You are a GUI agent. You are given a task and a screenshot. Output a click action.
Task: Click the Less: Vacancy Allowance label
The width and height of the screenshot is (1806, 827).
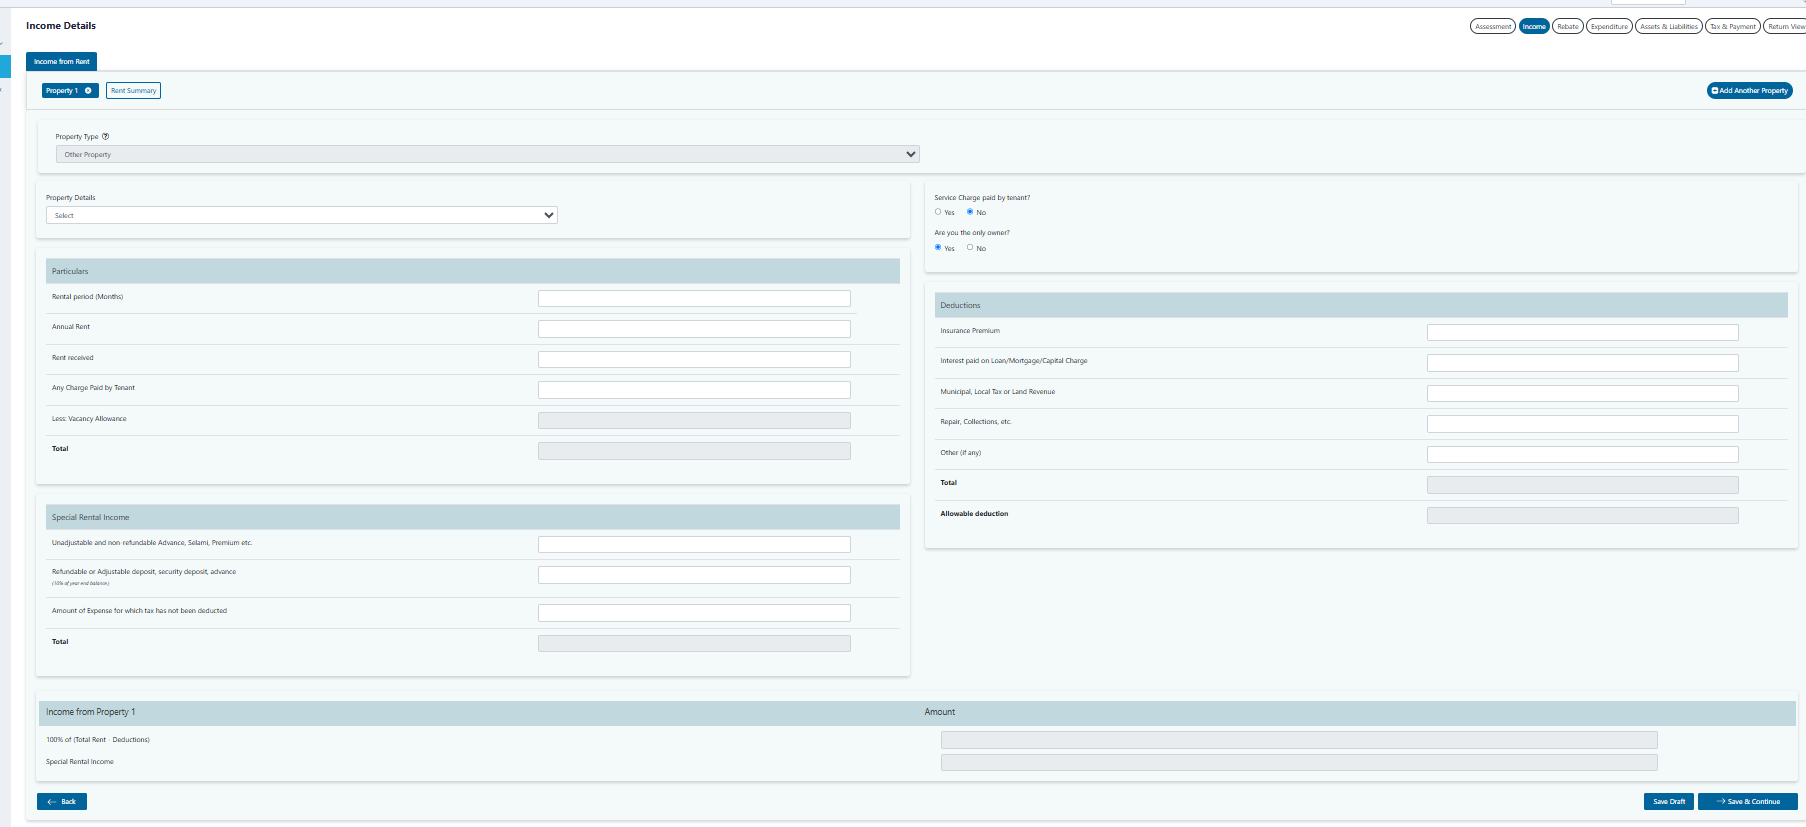89,419
